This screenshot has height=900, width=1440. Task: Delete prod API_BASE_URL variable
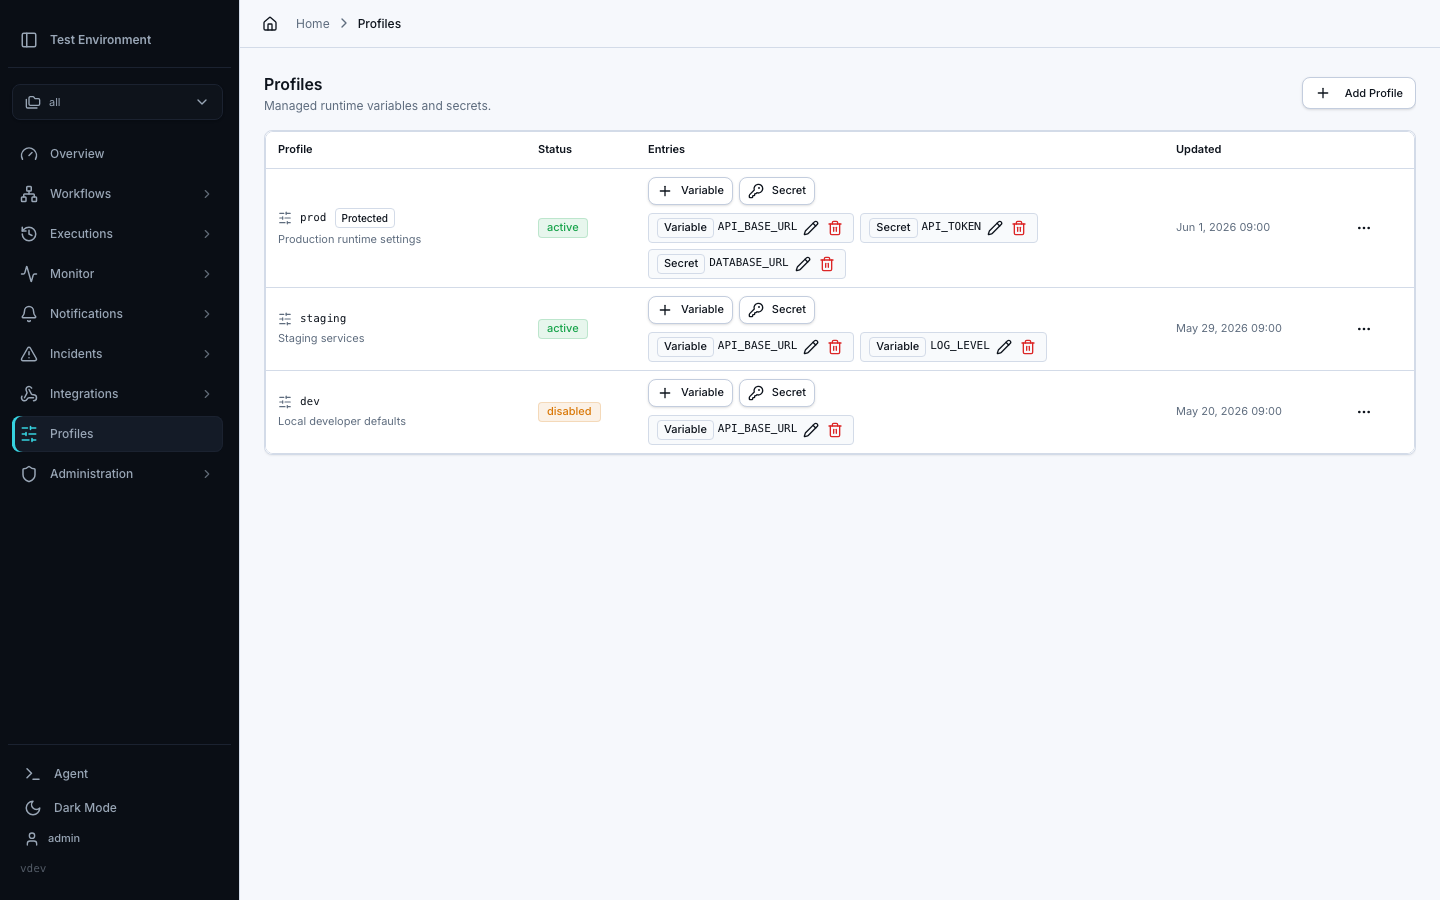coord(835,228)
